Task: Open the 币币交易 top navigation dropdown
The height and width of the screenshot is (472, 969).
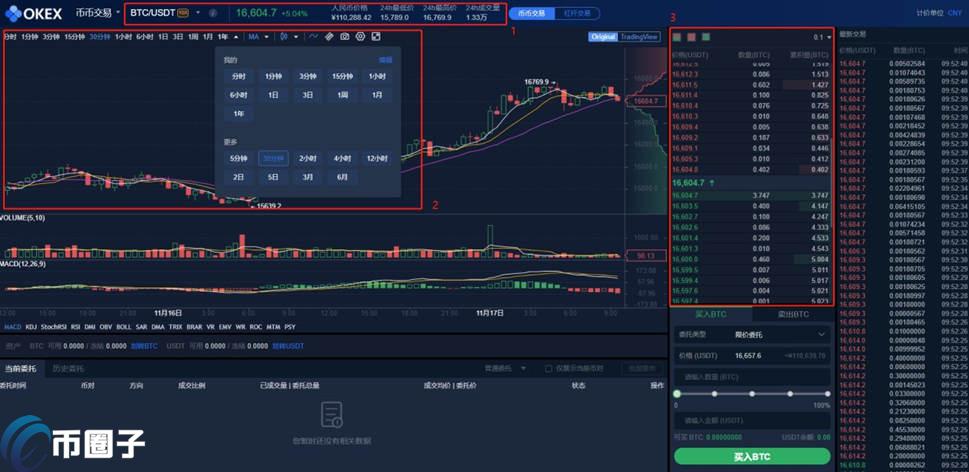Action: 98,12
